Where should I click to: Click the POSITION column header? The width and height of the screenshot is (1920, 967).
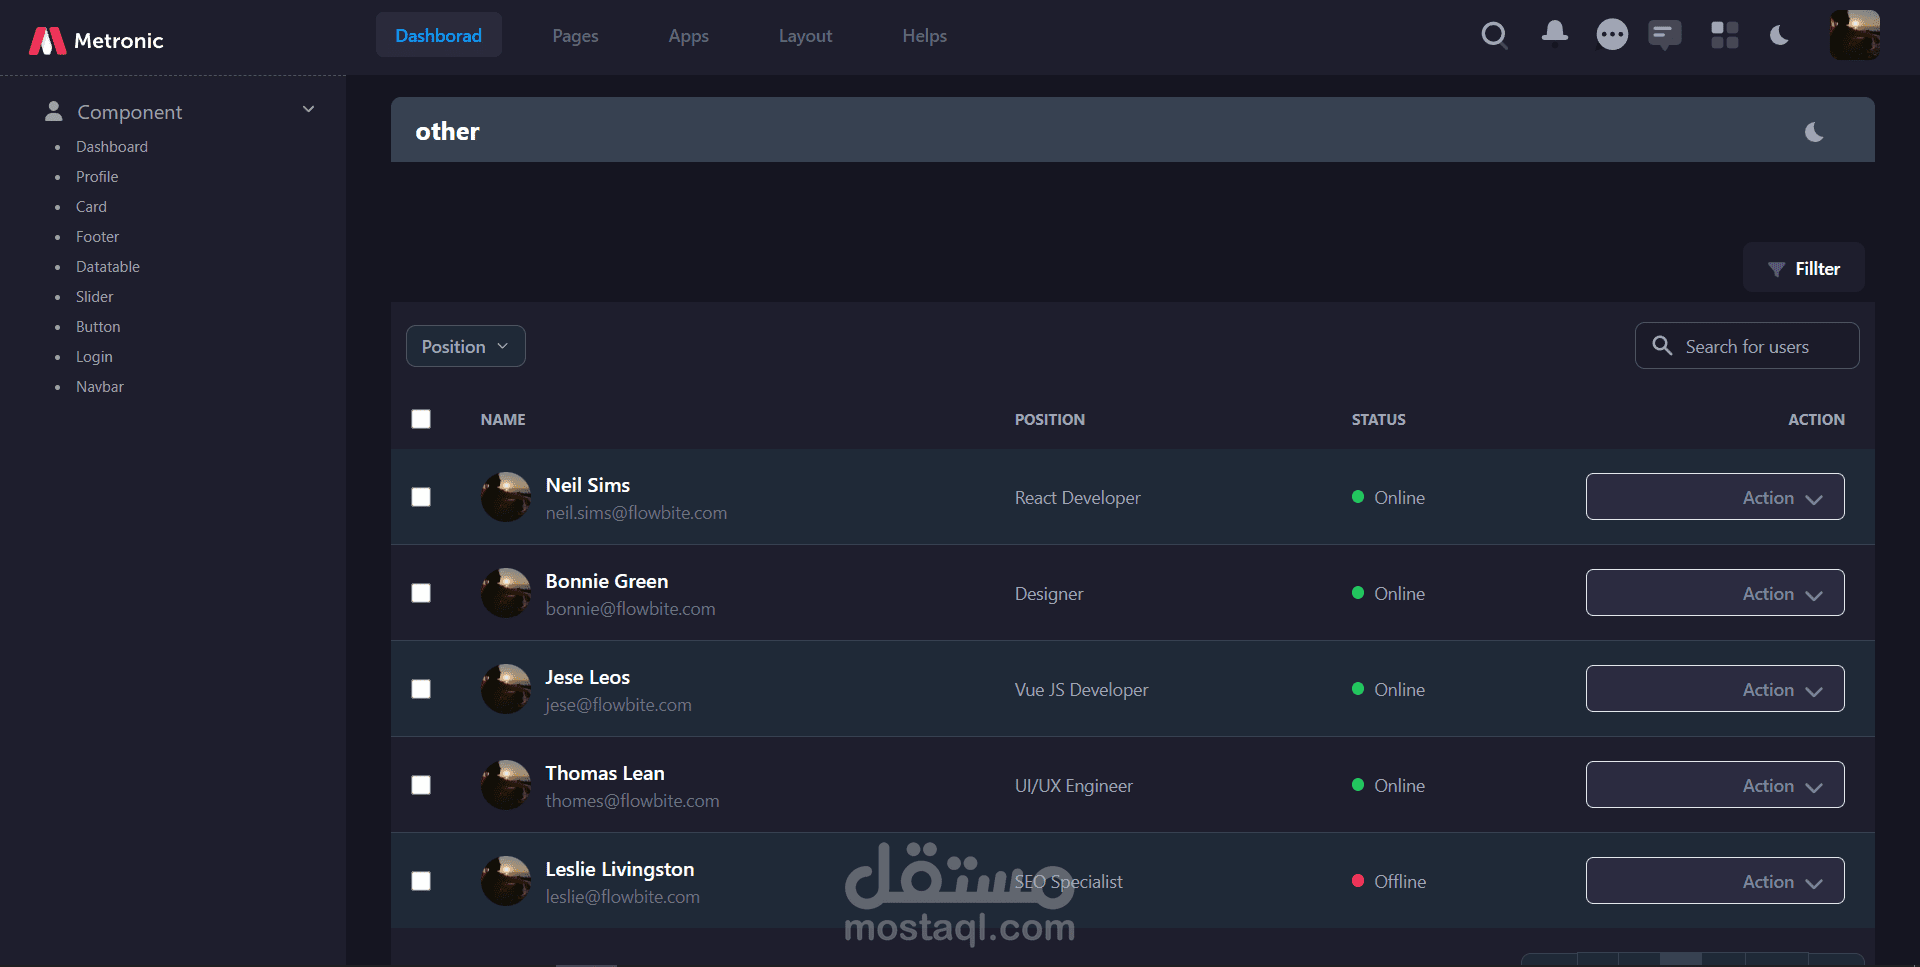tap(1050, 420)
